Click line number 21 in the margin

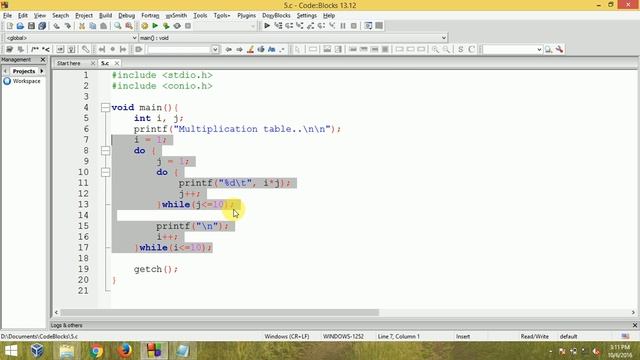[x=83, y=291]
